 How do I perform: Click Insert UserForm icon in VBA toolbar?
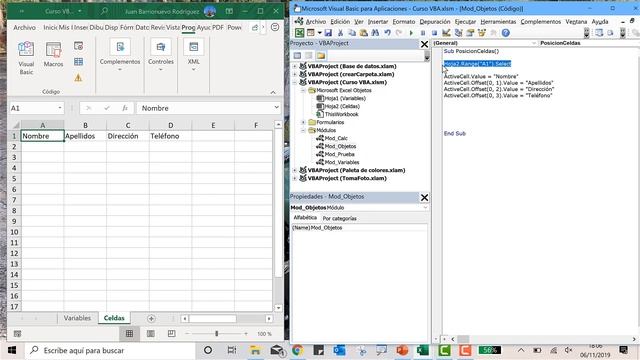click(x=311, y=33)
